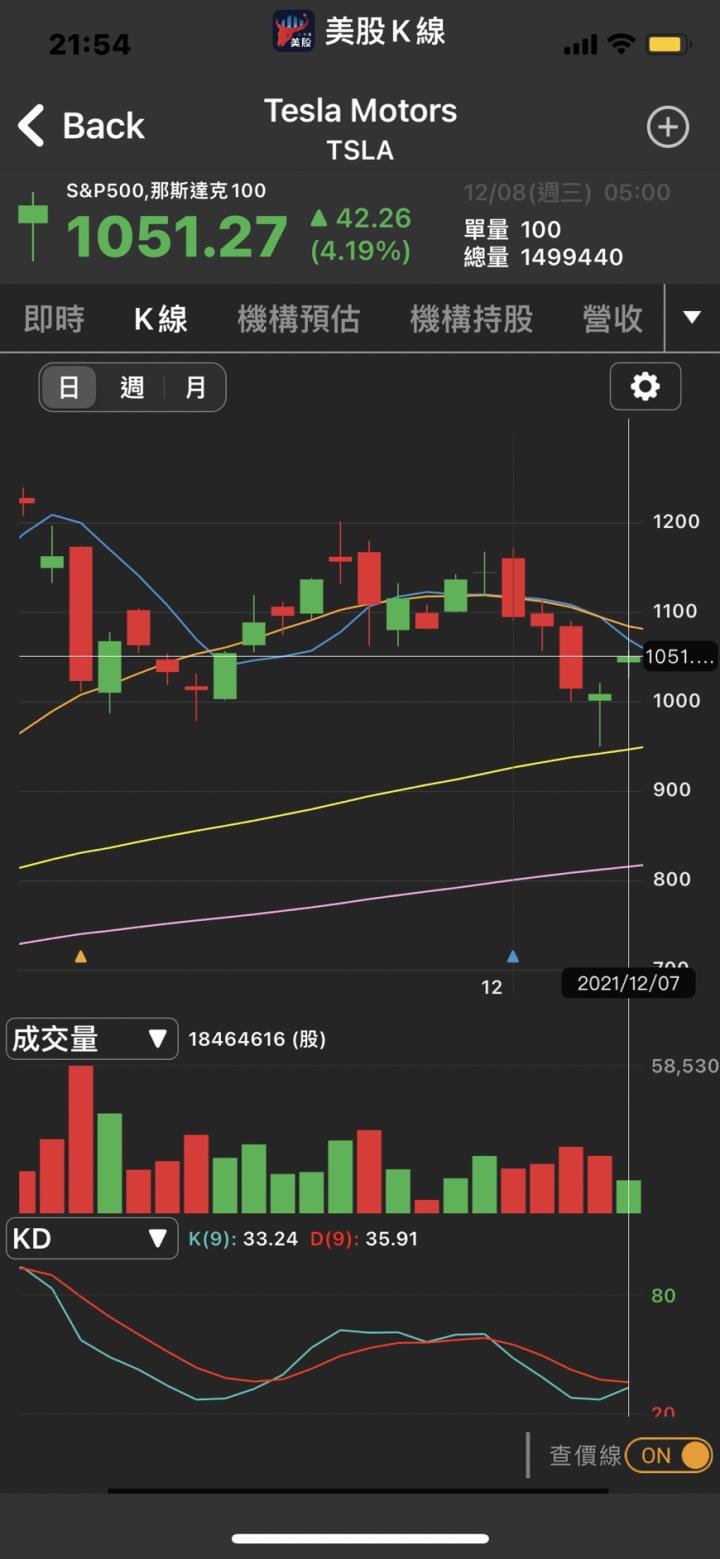Tap the Back arrow icon
Image resolution: width=720 pixels, height=1559 pixels.
tap(32, 127)
